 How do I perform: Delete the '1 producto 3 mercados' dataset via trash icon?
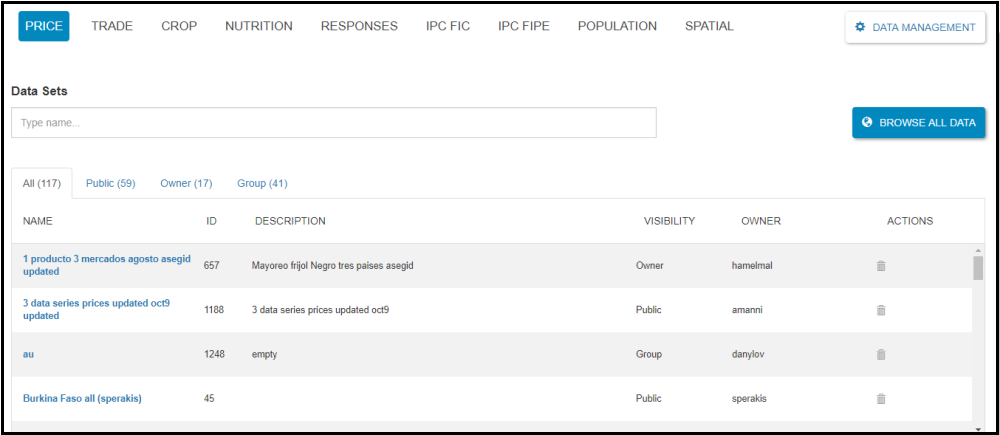[x=881, y=266]
